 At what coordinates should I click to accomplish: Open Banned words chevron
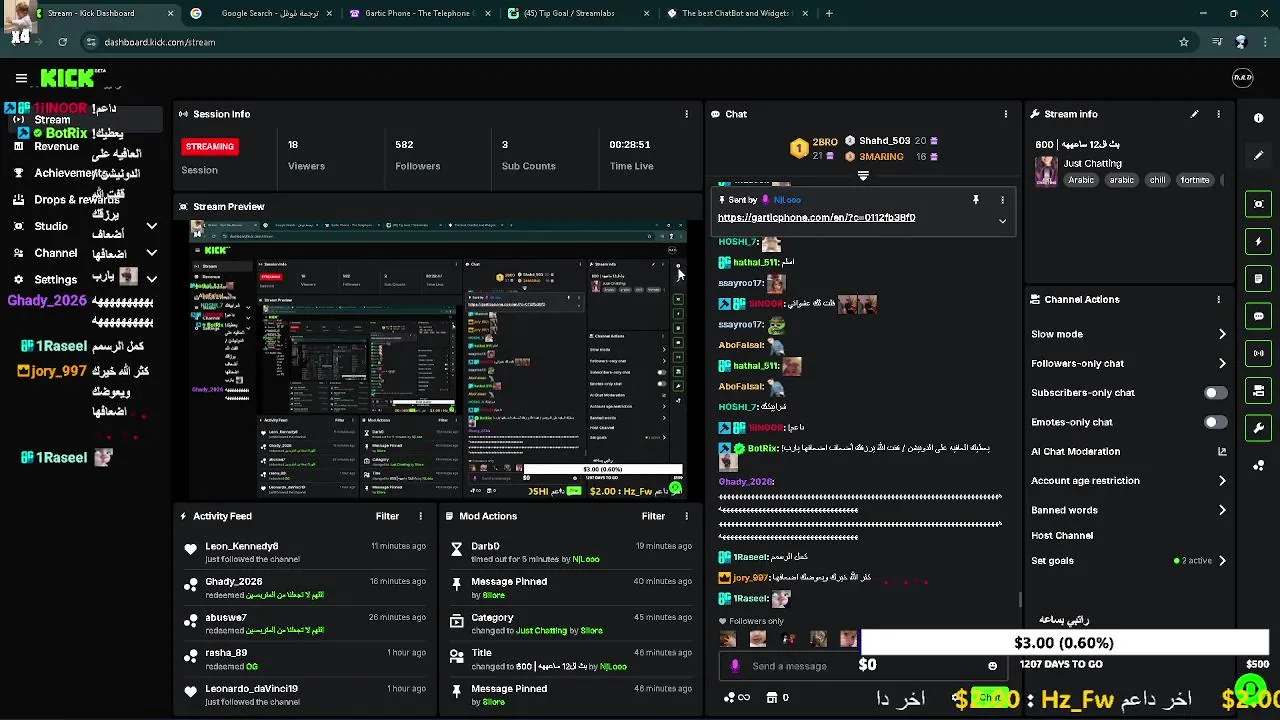coord(1222,510)
